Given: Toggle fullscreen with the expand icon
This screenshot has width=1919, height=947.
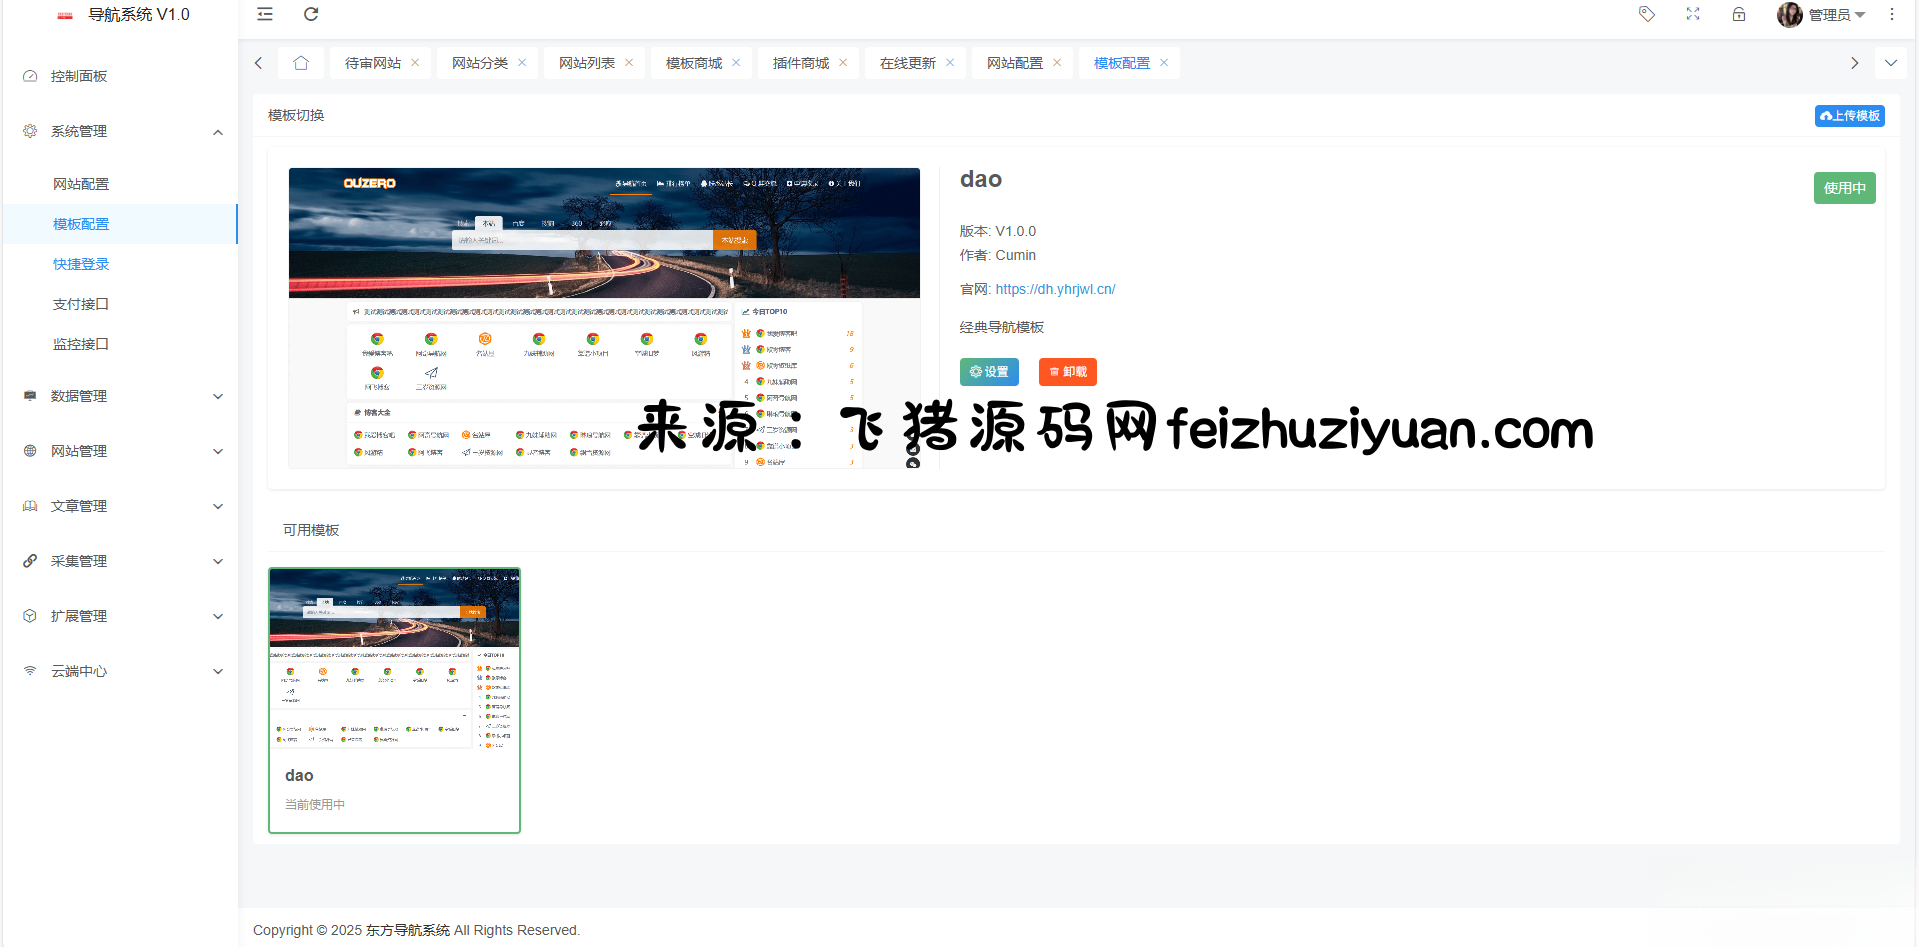Looking at the screenshot, I should pos(1693,14).
